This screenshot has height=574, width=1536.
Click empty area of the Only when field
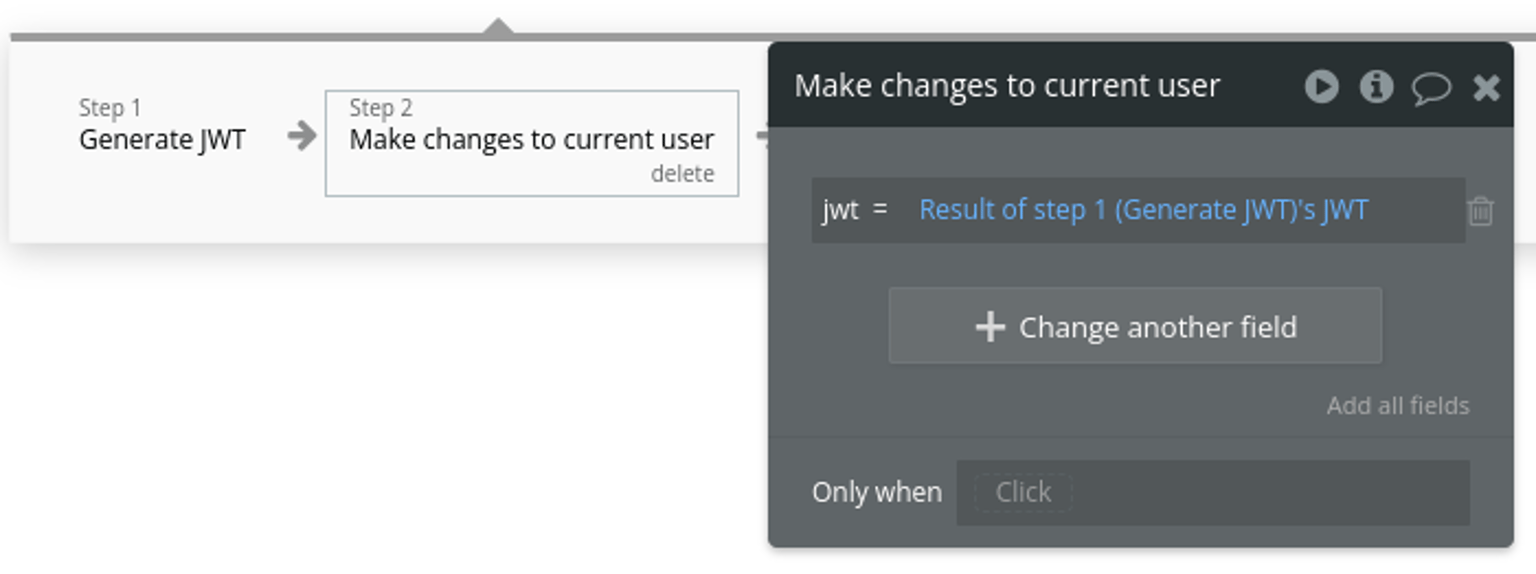pyautogui.click(x=1270, y=492)
